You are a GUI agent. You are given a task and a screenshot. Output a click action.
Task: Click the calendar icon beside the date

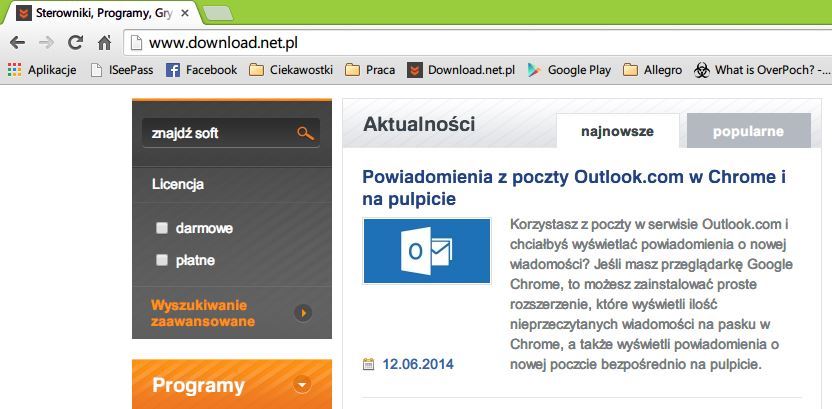pyautogui.click(x=368, y=364)
